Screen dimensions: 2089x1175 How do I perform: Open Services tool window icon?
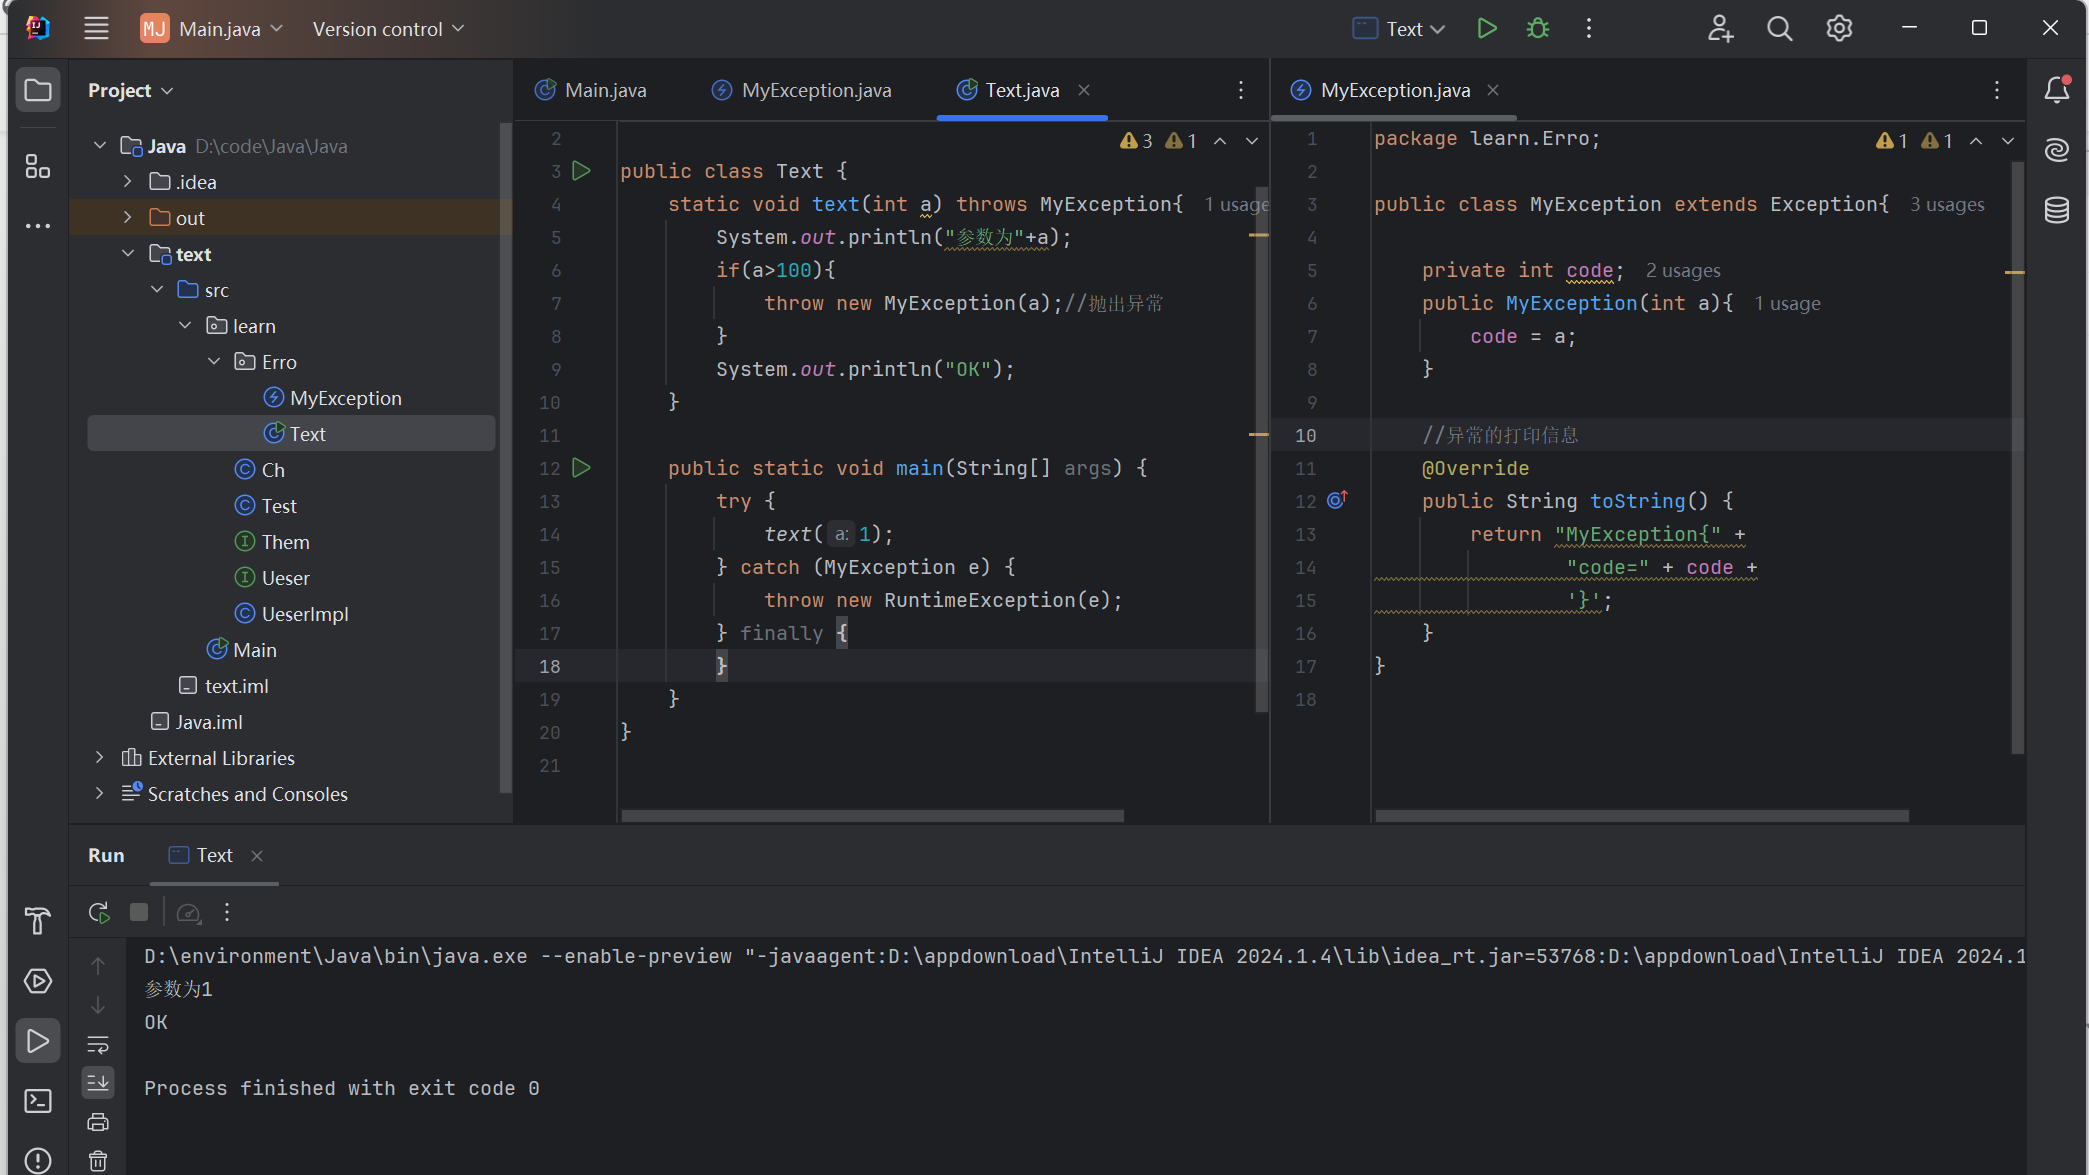click(x=38, y=981)
